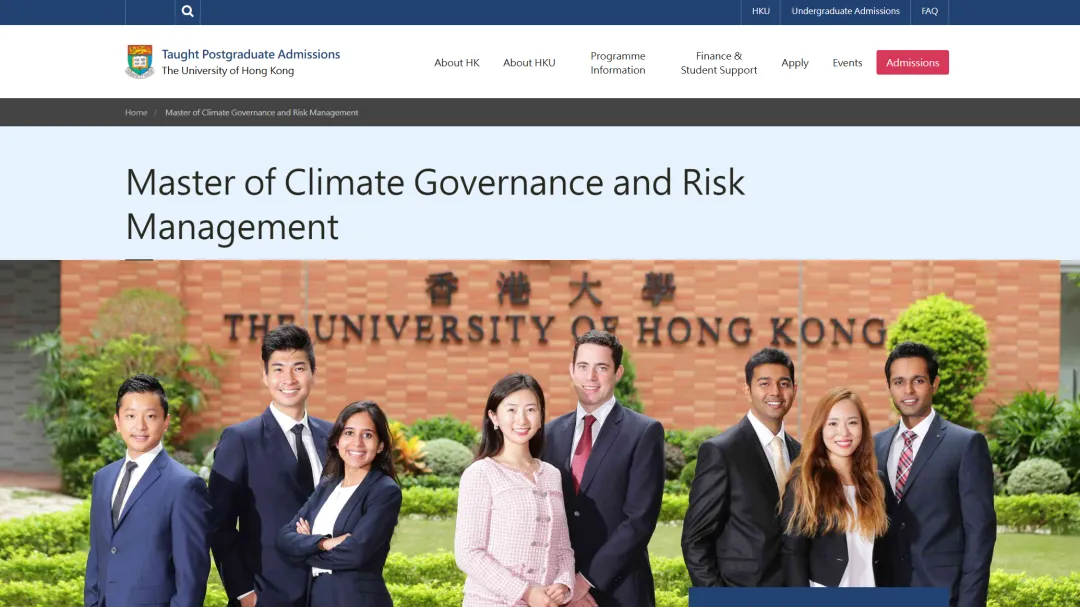This screenshot has width=1080, height=607.
Task: Navigate to Home via breadcrumb
Action: pyautogui.click(x=136, y=113)
